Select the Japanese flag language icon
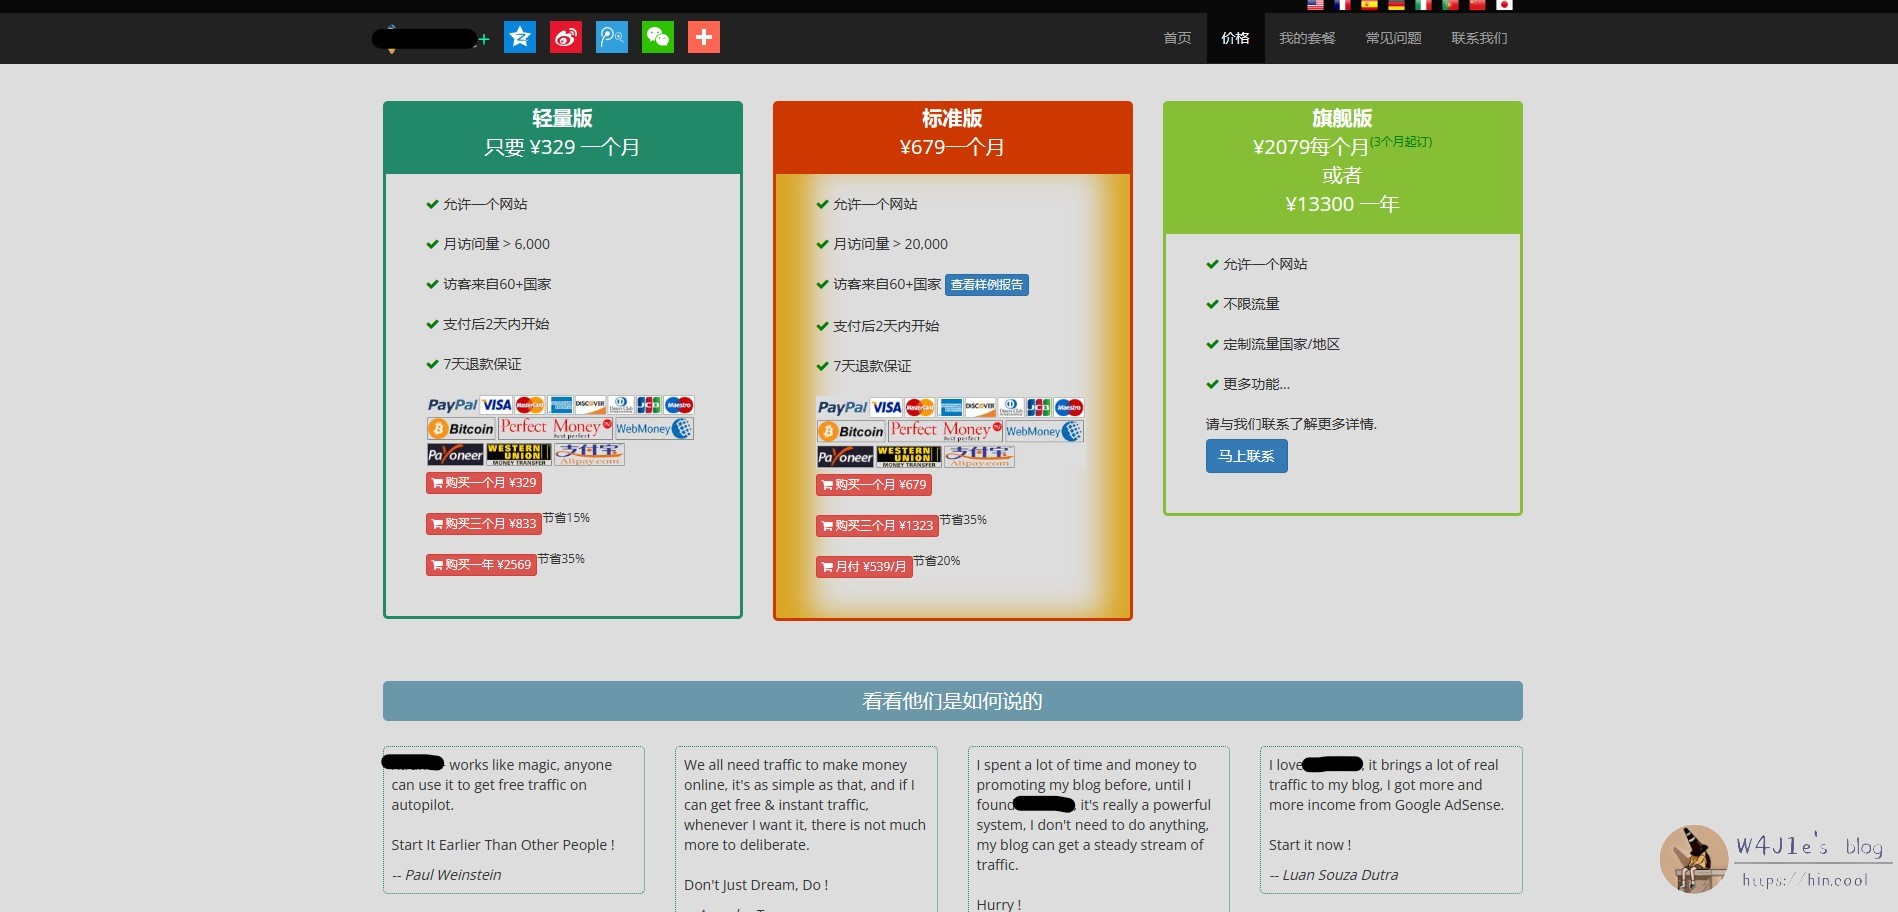 point(1504,5)
